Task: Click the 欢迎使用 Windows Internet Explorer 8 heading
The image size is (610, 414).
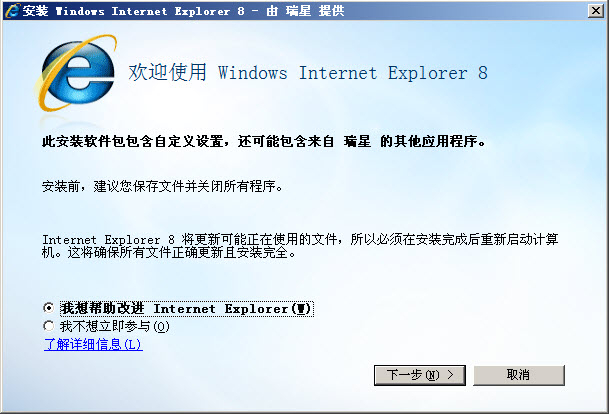Action: (308, 72)
